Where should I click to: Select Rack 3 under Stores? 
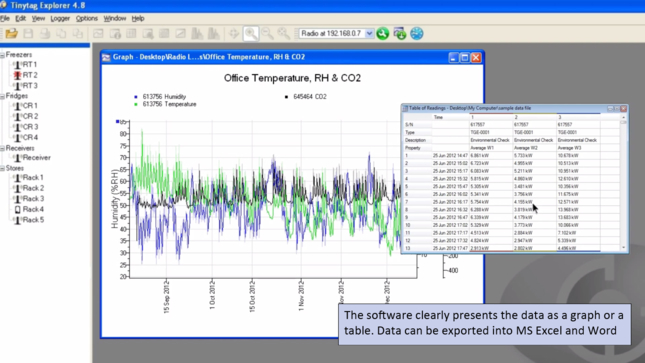pos(28,199)
